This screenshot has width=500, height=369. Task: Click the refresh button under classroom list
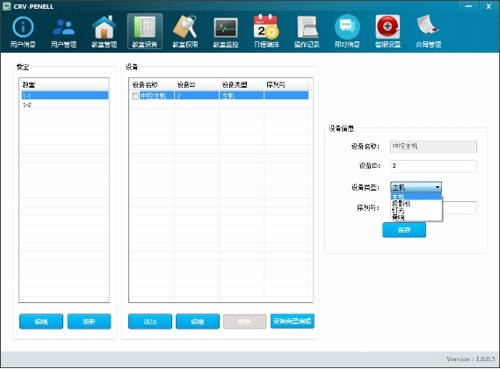tap(89, 321)
